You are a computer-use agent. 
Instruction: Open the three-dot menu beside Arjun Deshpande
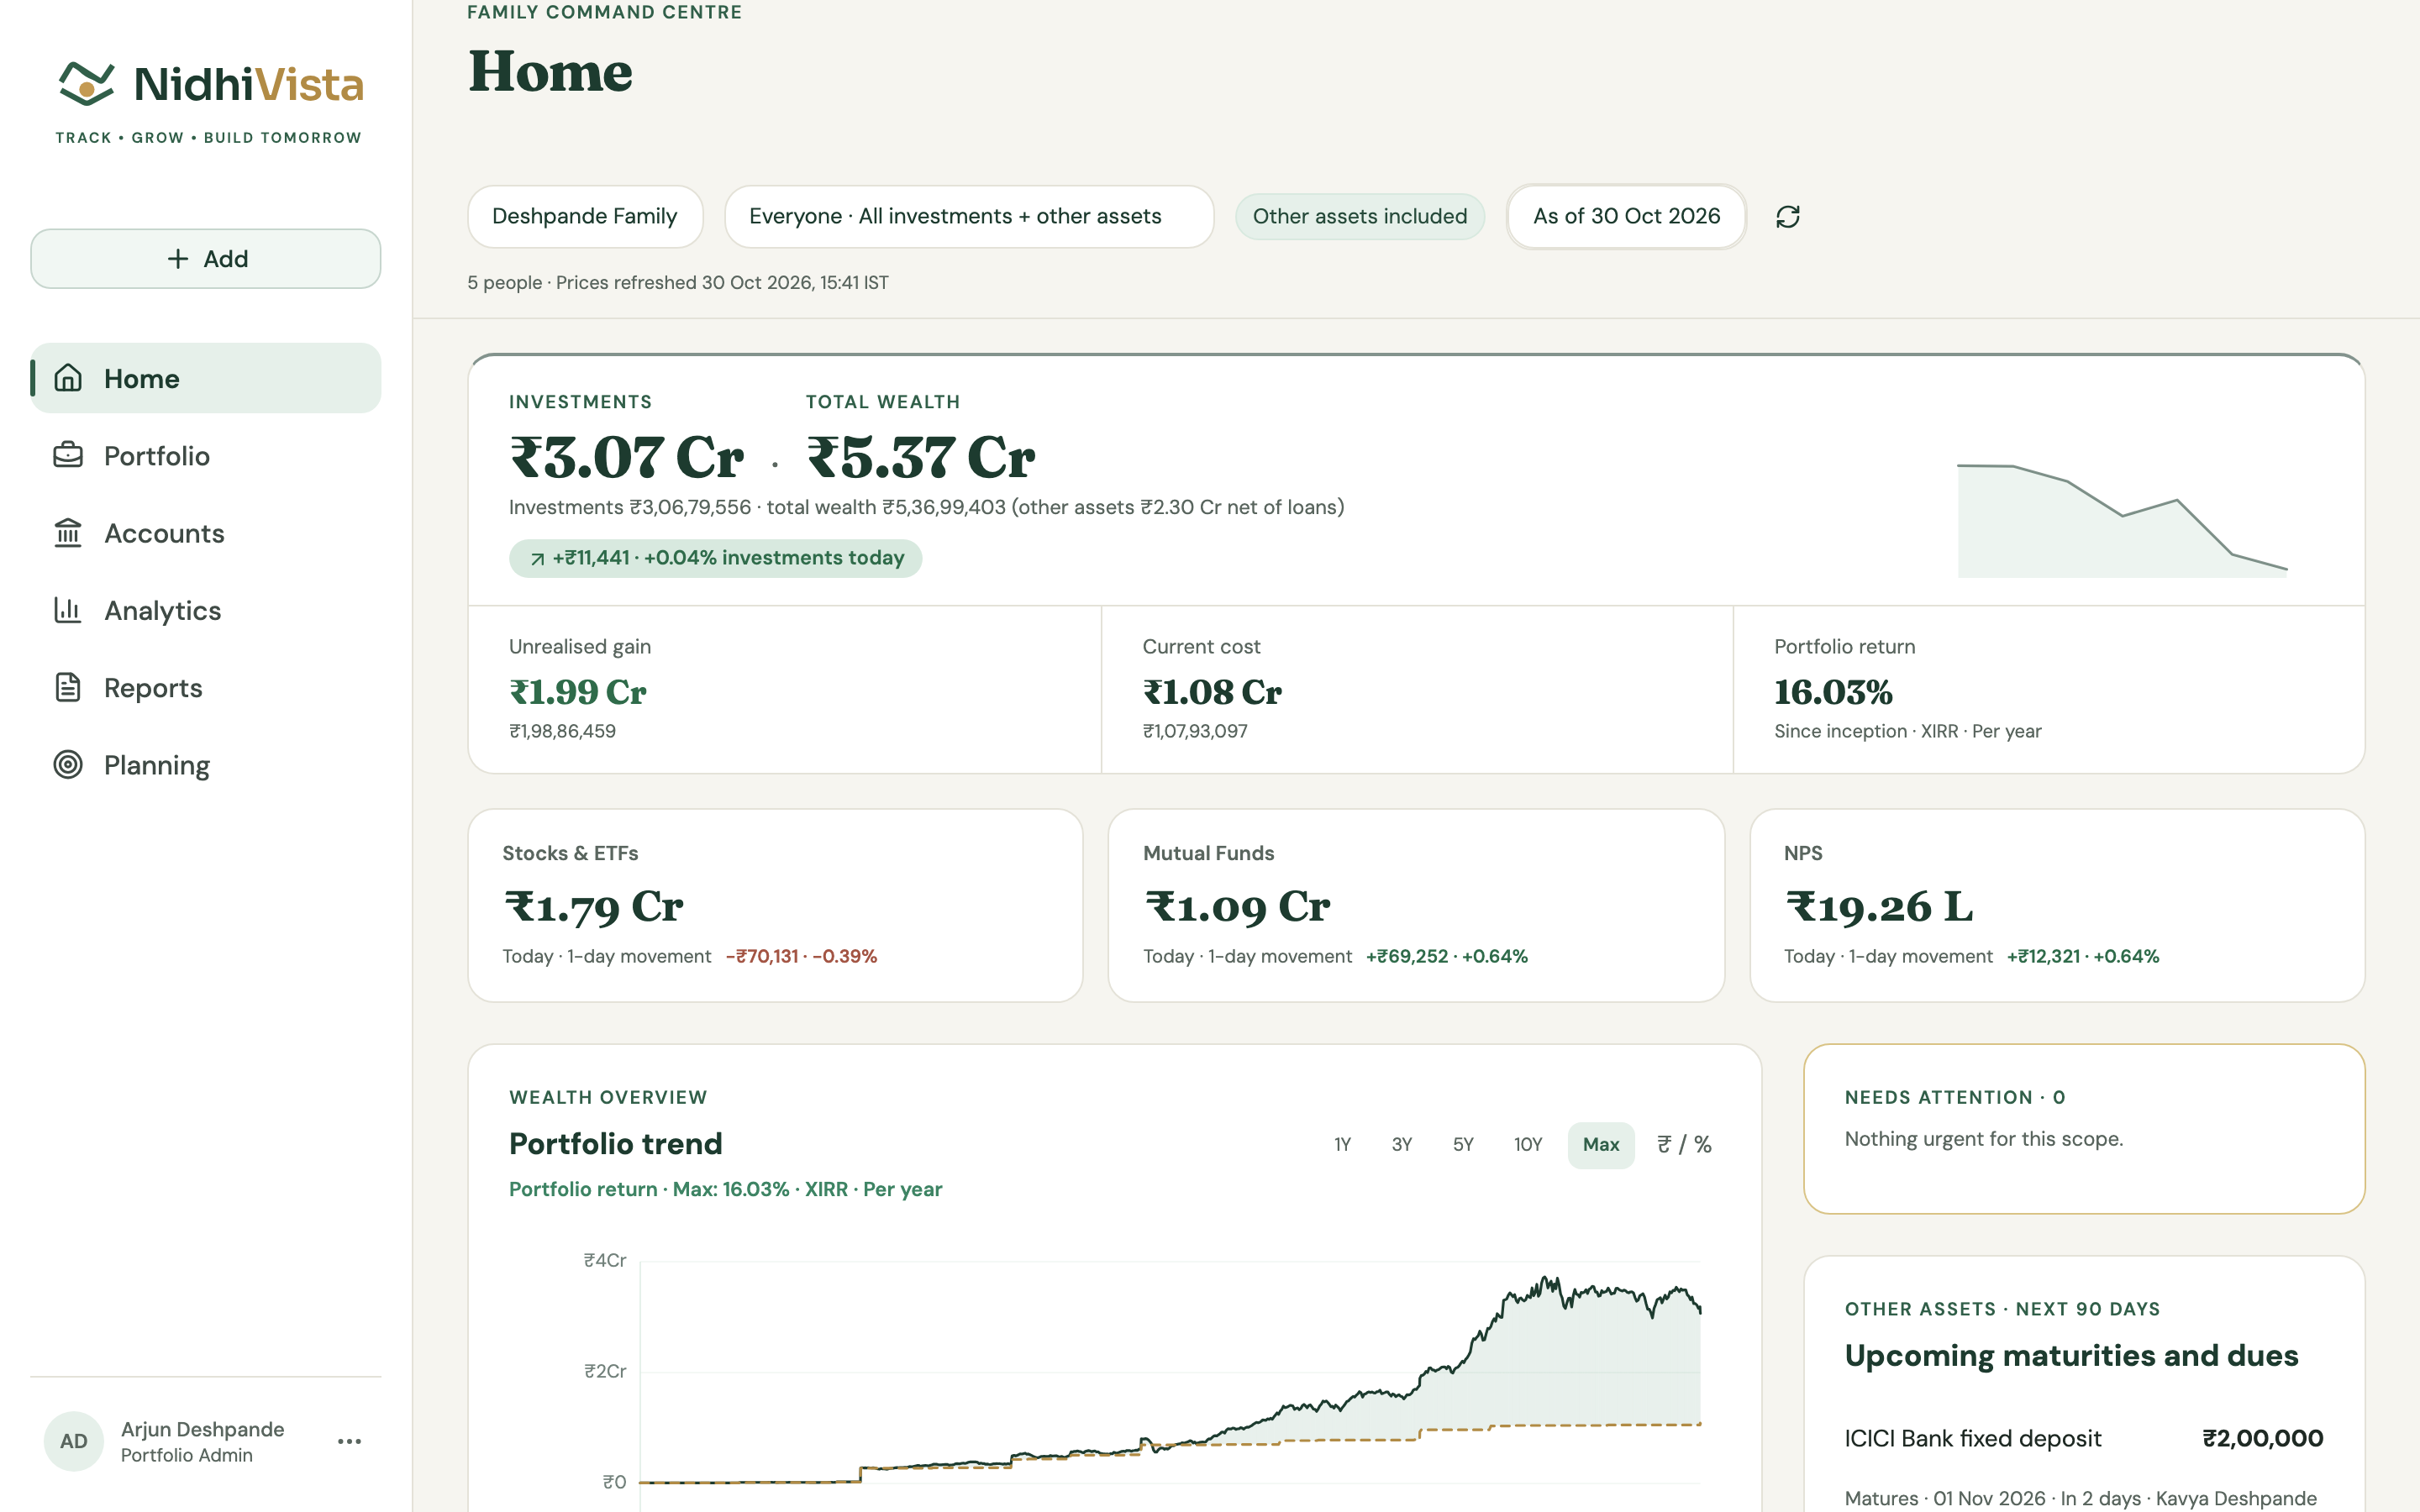coord(349,1441)
